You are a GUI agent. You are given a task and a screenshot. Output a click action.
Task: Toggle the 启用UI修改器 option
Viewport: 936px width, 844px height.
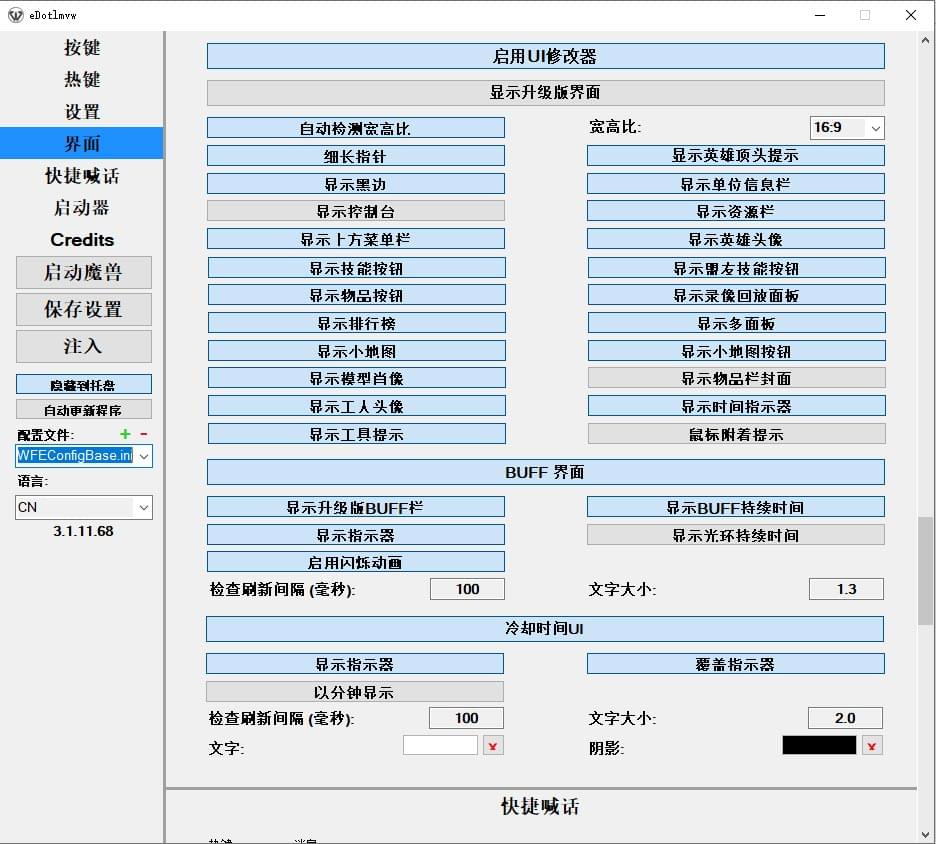(545, 56)
